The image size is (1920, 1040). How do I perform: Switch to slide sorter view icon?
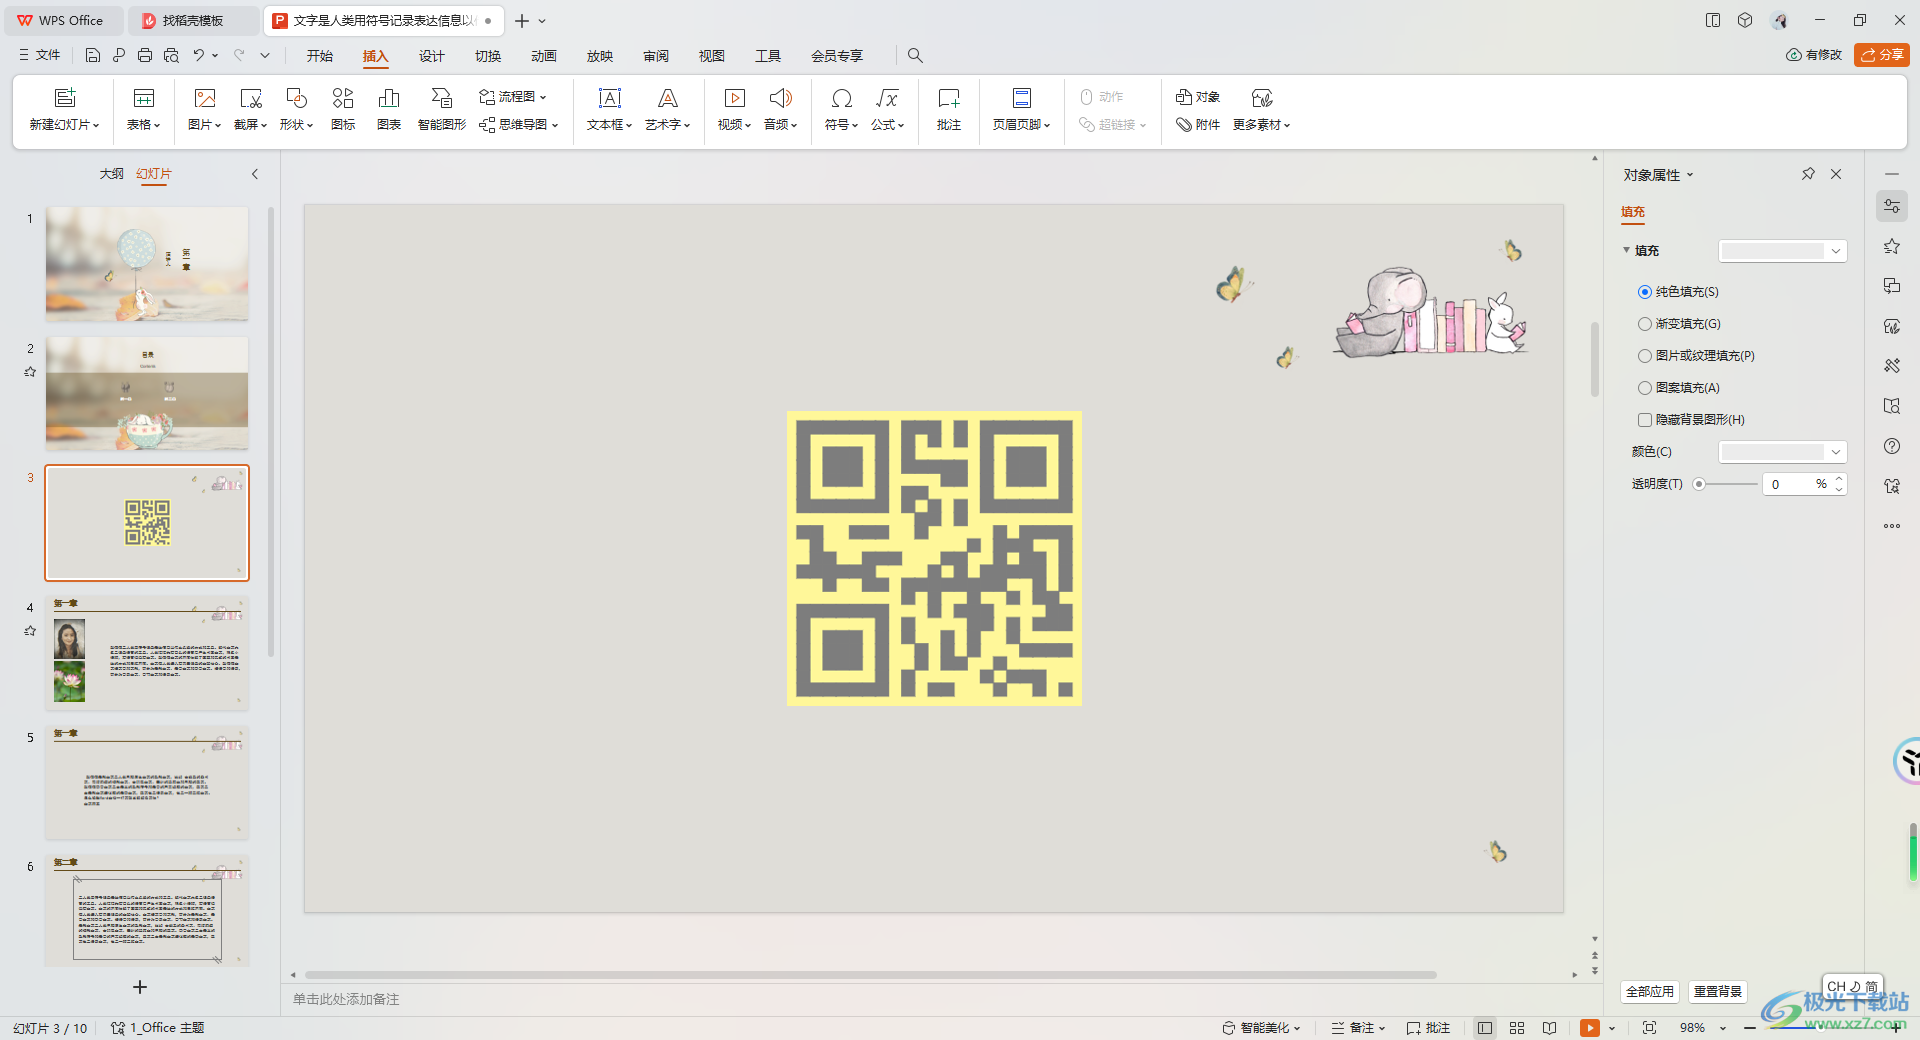click(1517, 1028)
